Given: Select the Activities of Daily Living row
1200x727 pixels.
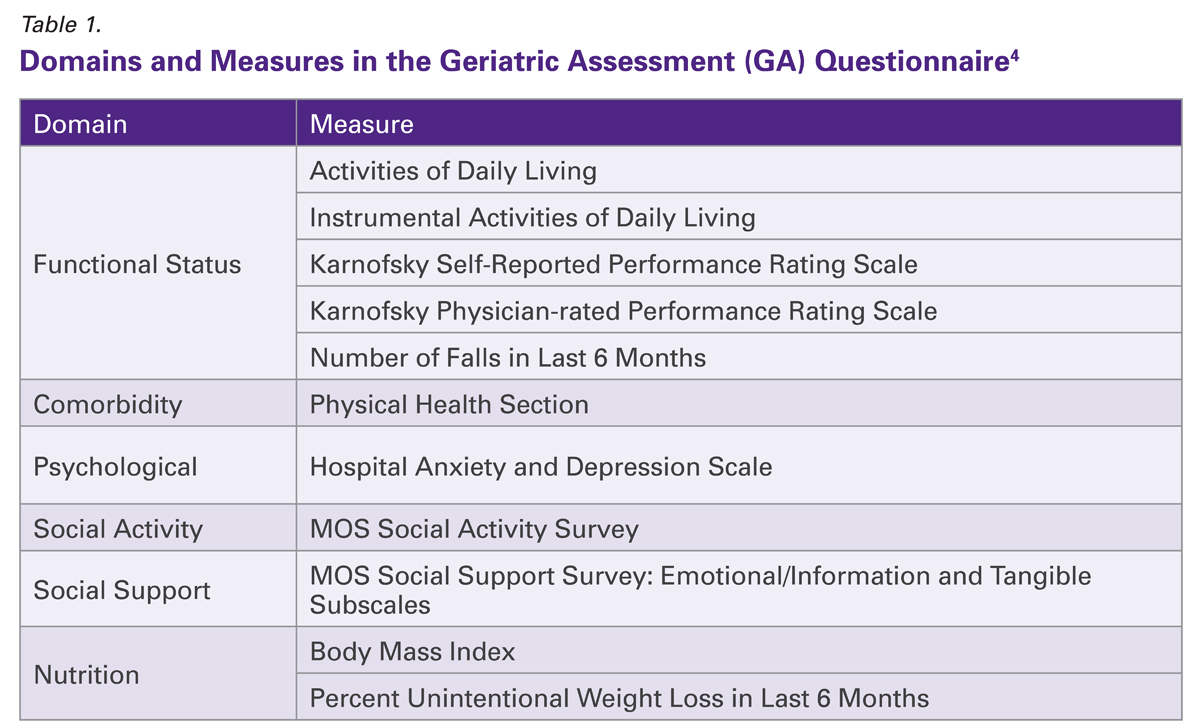Looking at the screenshot, I should point(453,171).
